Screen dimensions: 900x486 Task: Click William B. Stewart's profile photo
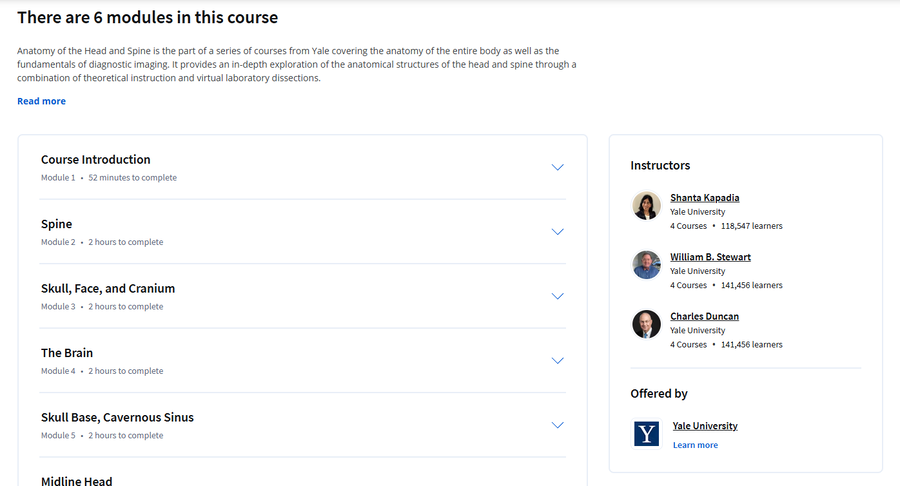646,265
